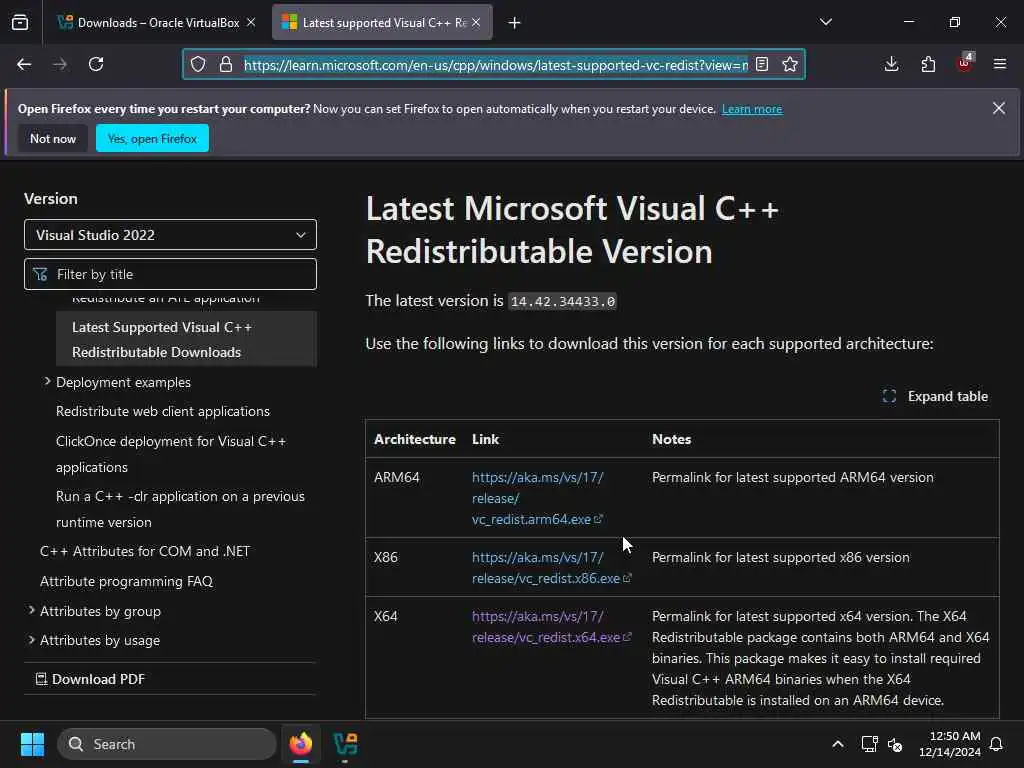
Task: Download vc_redist.x64.exe link
Action: click(551, 626)
